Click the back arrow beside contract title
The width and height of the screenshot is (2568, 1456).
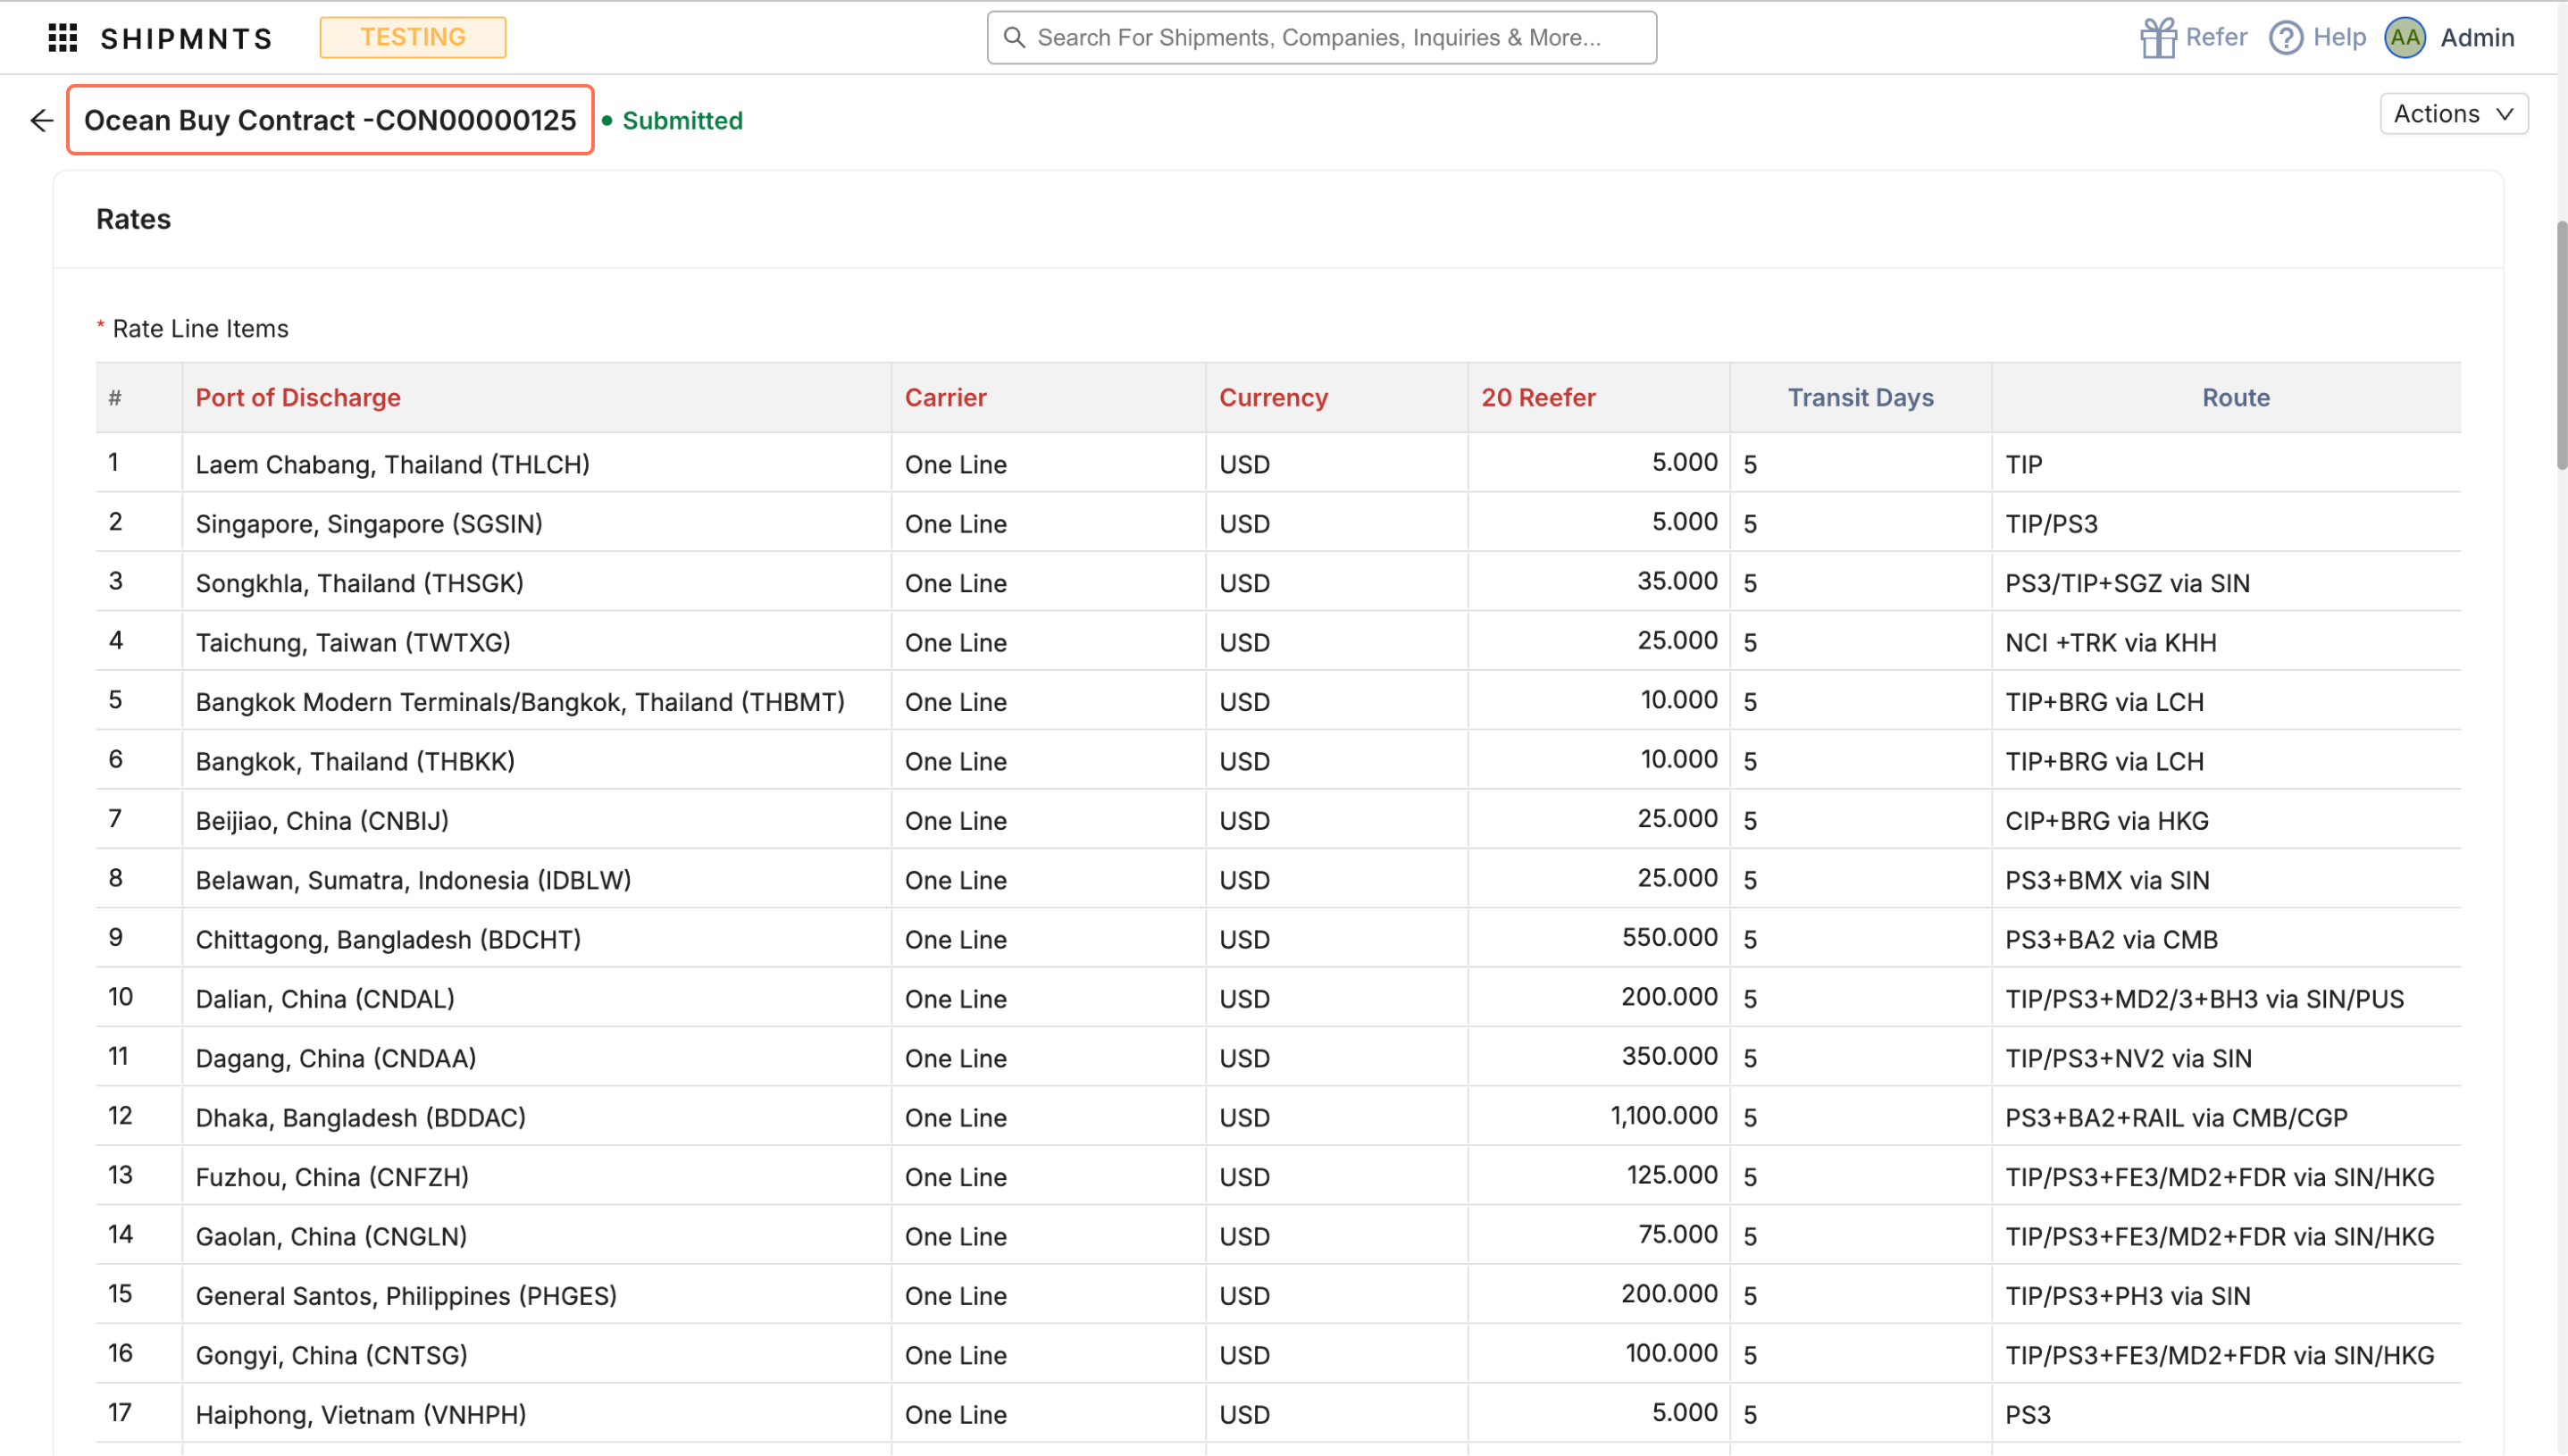click(42, 121)
